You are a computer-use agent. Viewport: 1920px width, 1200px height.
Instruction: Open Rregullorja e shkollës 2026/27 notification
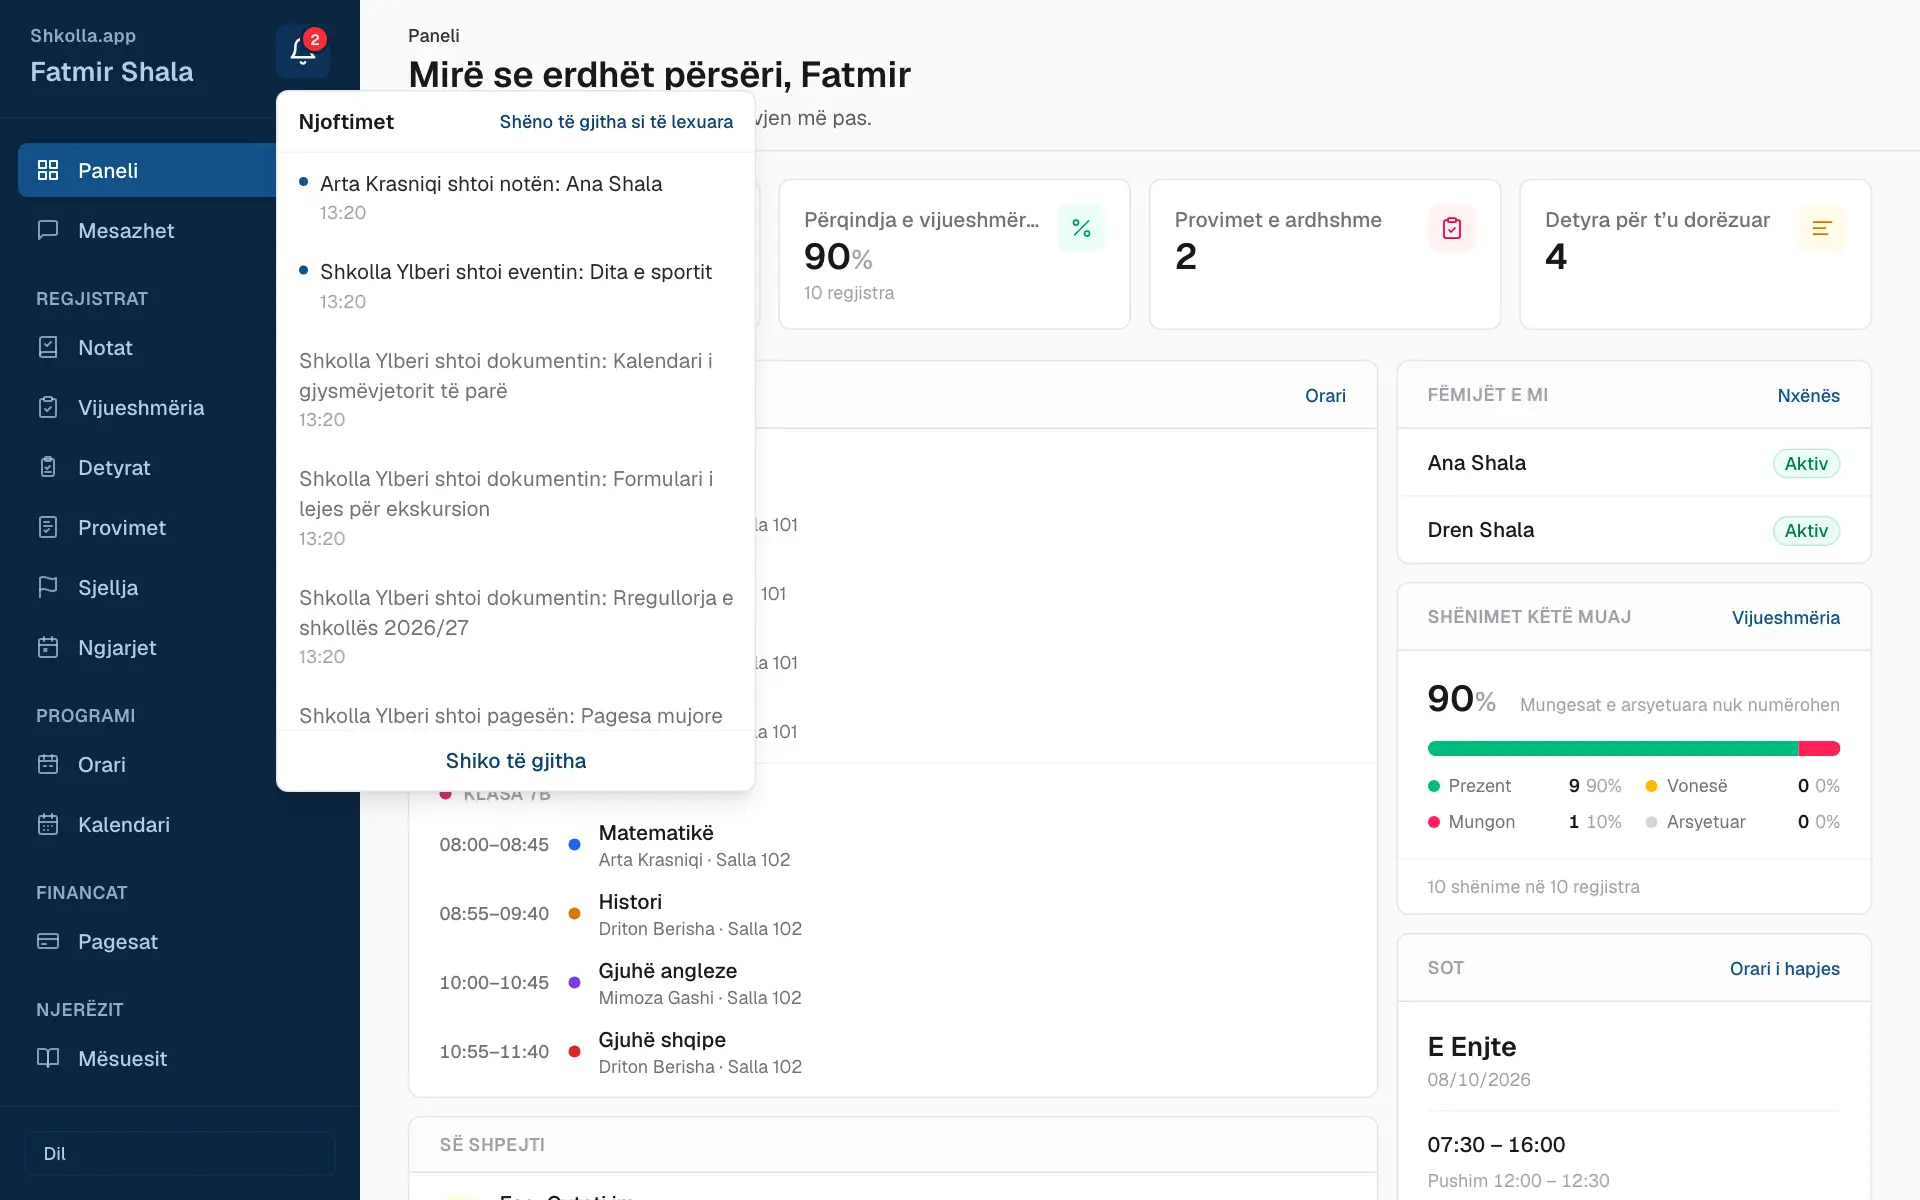point(516,627)
